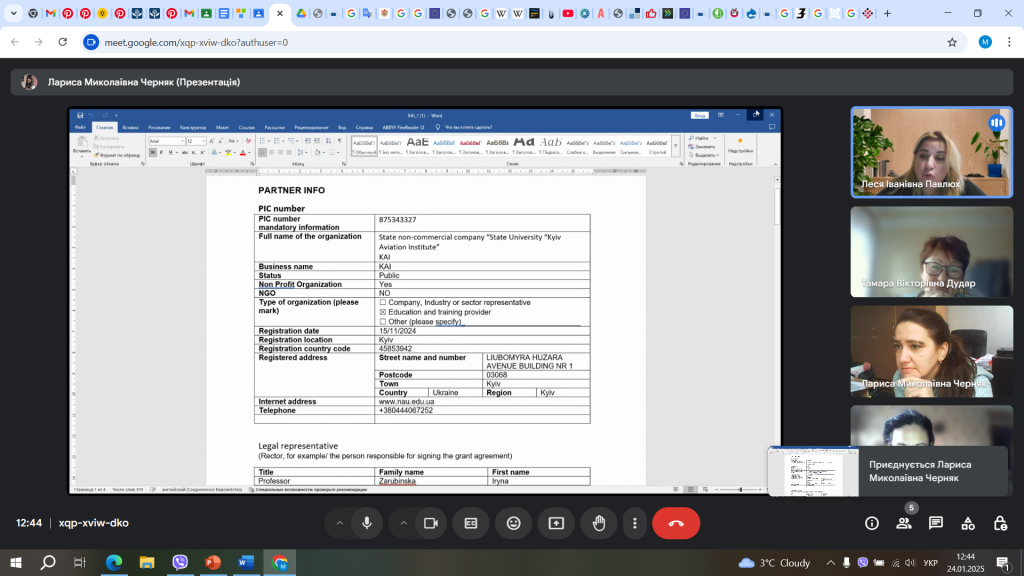The image size is (1024, 576).
Task: Show the participants list
Action: coord(903,523)
